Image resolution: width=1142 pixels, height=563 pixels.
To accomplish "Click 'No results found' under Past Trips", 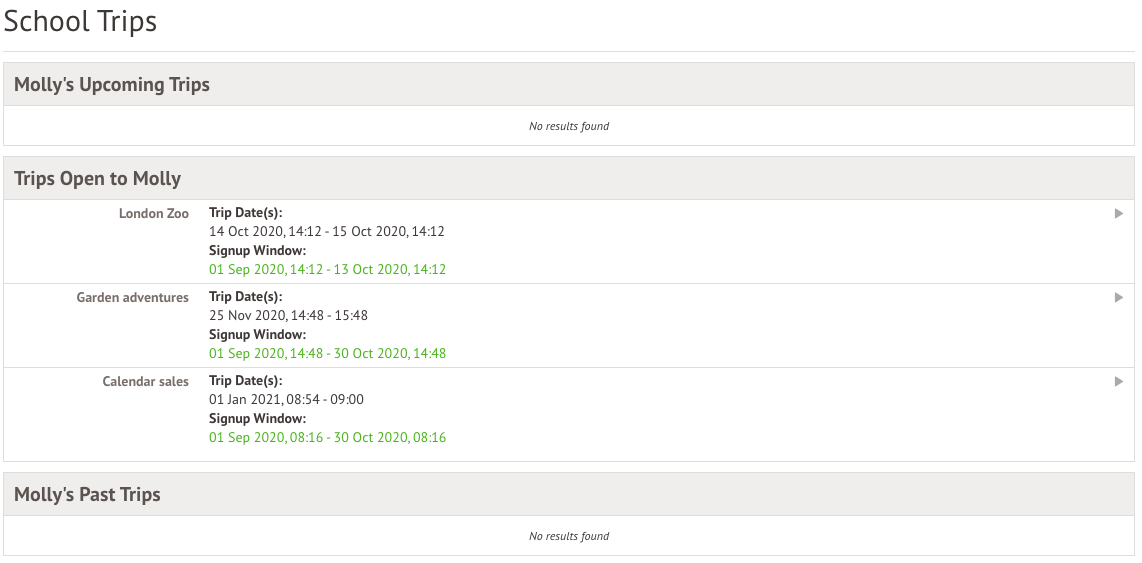I will 569,536.
